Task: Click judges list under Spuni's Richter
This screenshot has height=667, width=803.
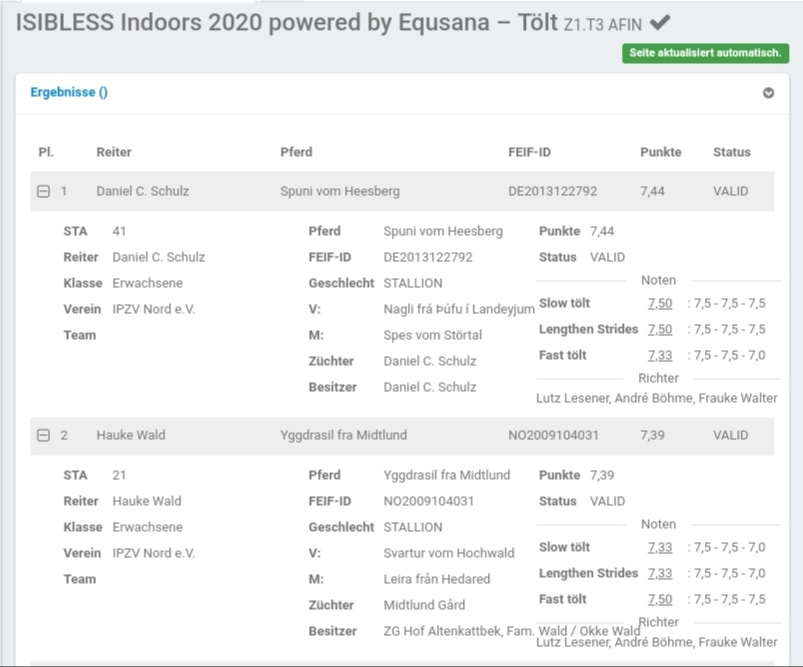Action: tap(657, 398)
